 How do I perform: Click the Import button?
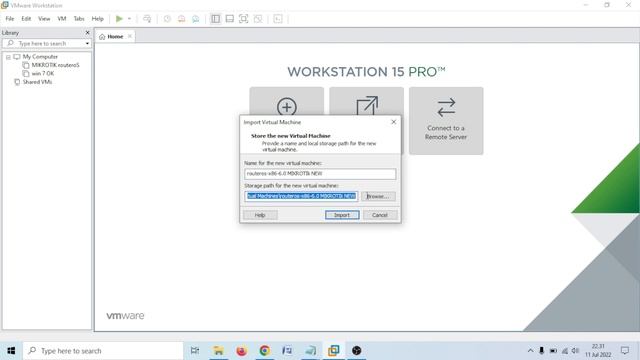pyautogui.click(x=342, y=215)
